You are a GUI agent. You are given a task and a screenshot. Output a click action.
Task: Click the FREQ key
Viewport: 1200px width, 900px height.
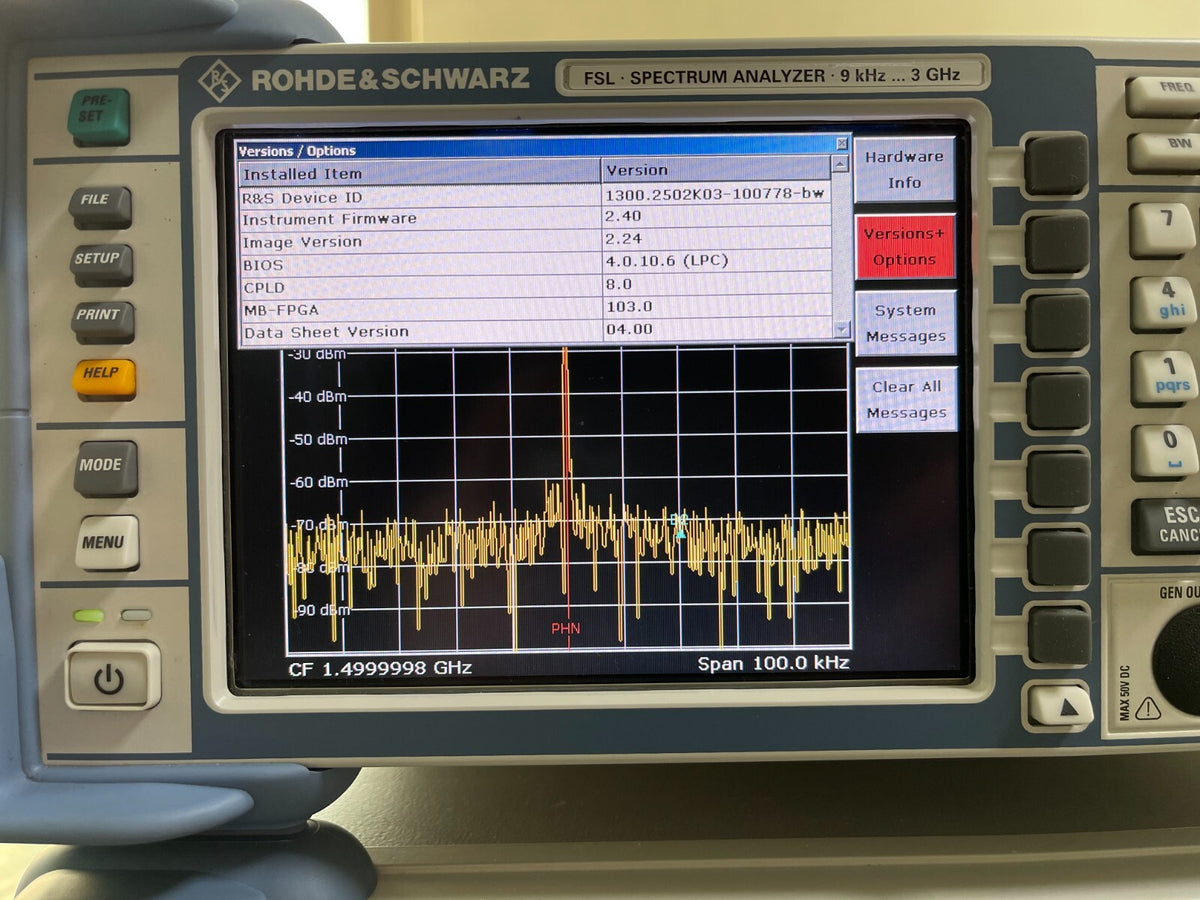click(x=1165, y=96)
